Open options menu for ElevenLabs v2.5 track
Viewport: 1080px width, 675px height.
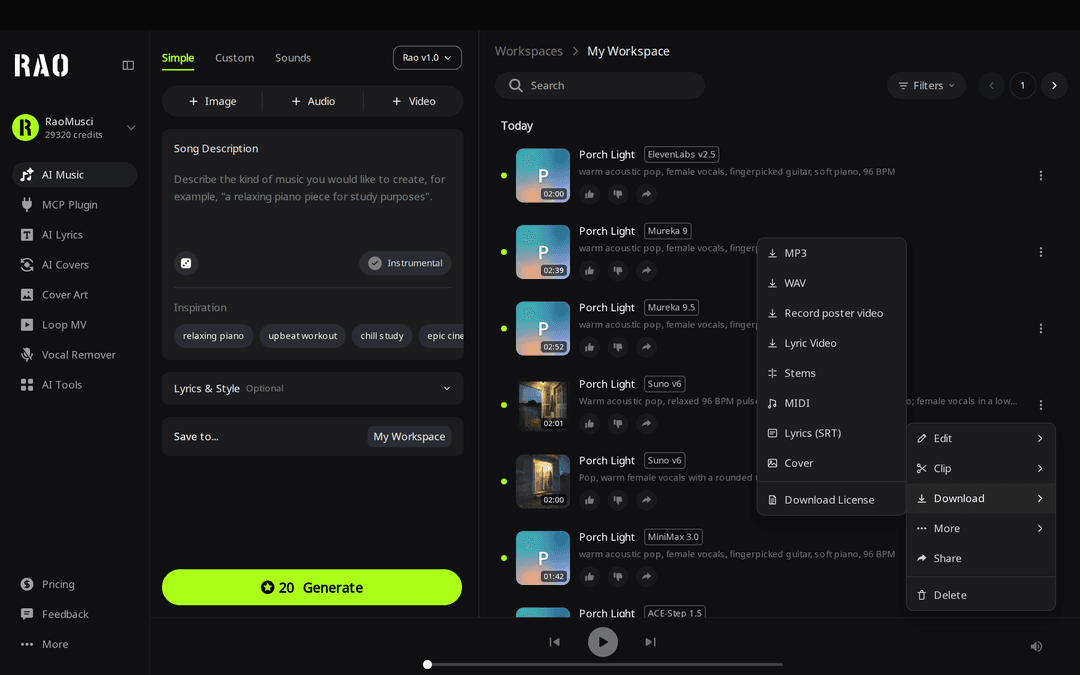coord(1041,176)
